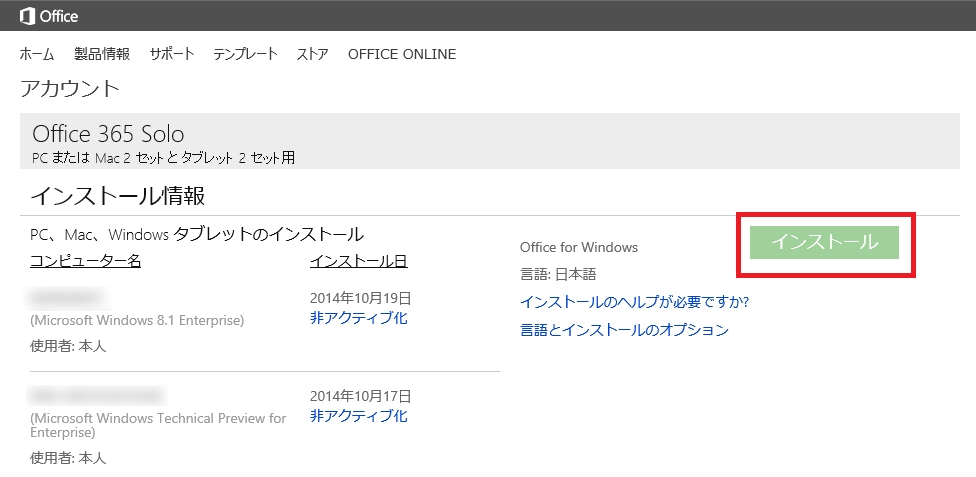Screen dimensions: 976x477
Task: Open the ホーム menu item
Action: (x=37, y=54)
